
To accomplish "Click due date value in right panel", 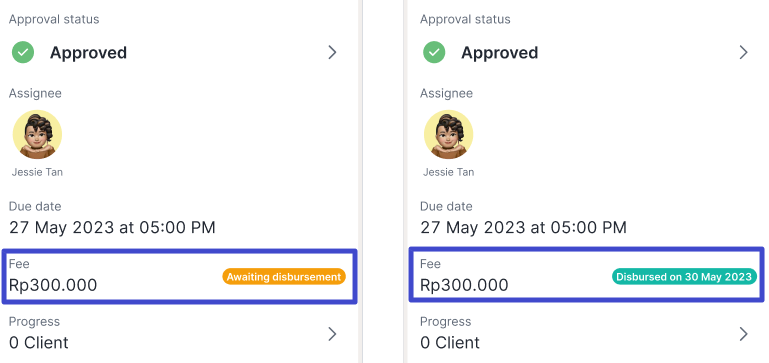I will 523,228.
